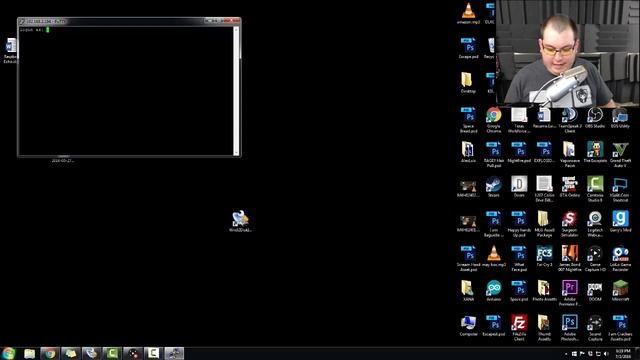
Task: Open The Escapists game shortcut
Action: tap(595, 153)
